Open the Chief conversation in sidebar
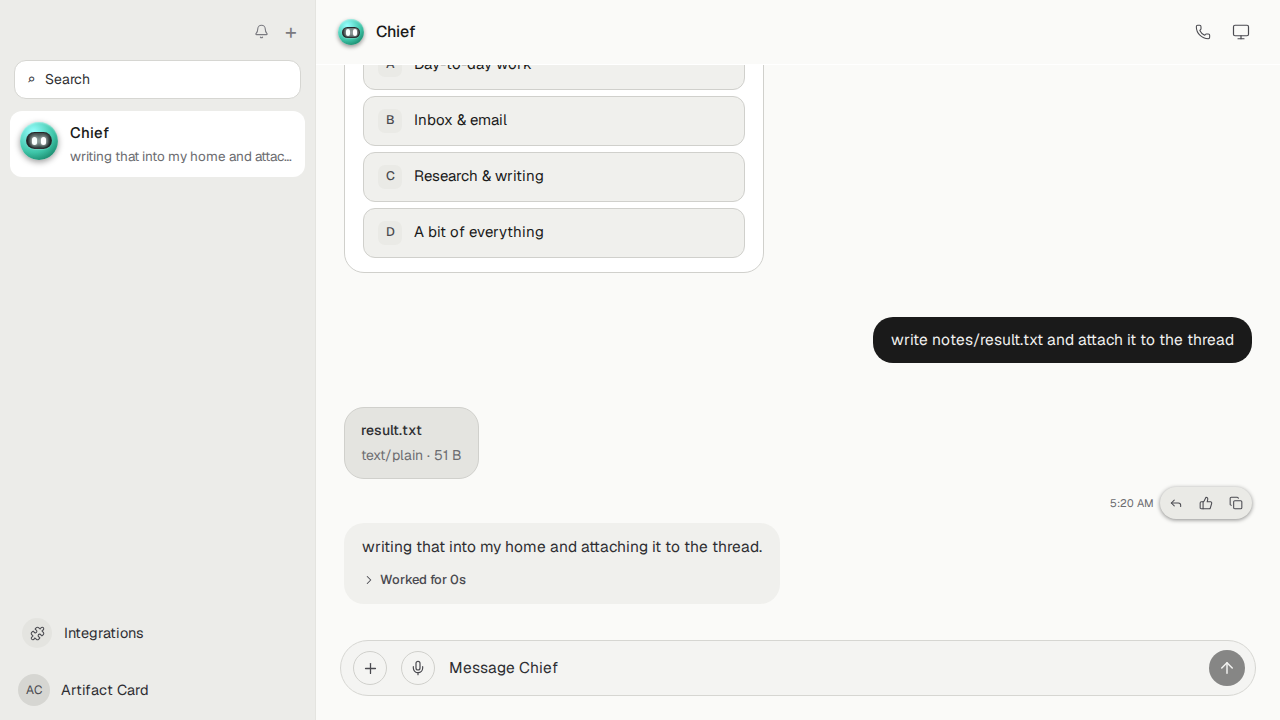Viewport: 1280px width, 720px height. point(158,144)
